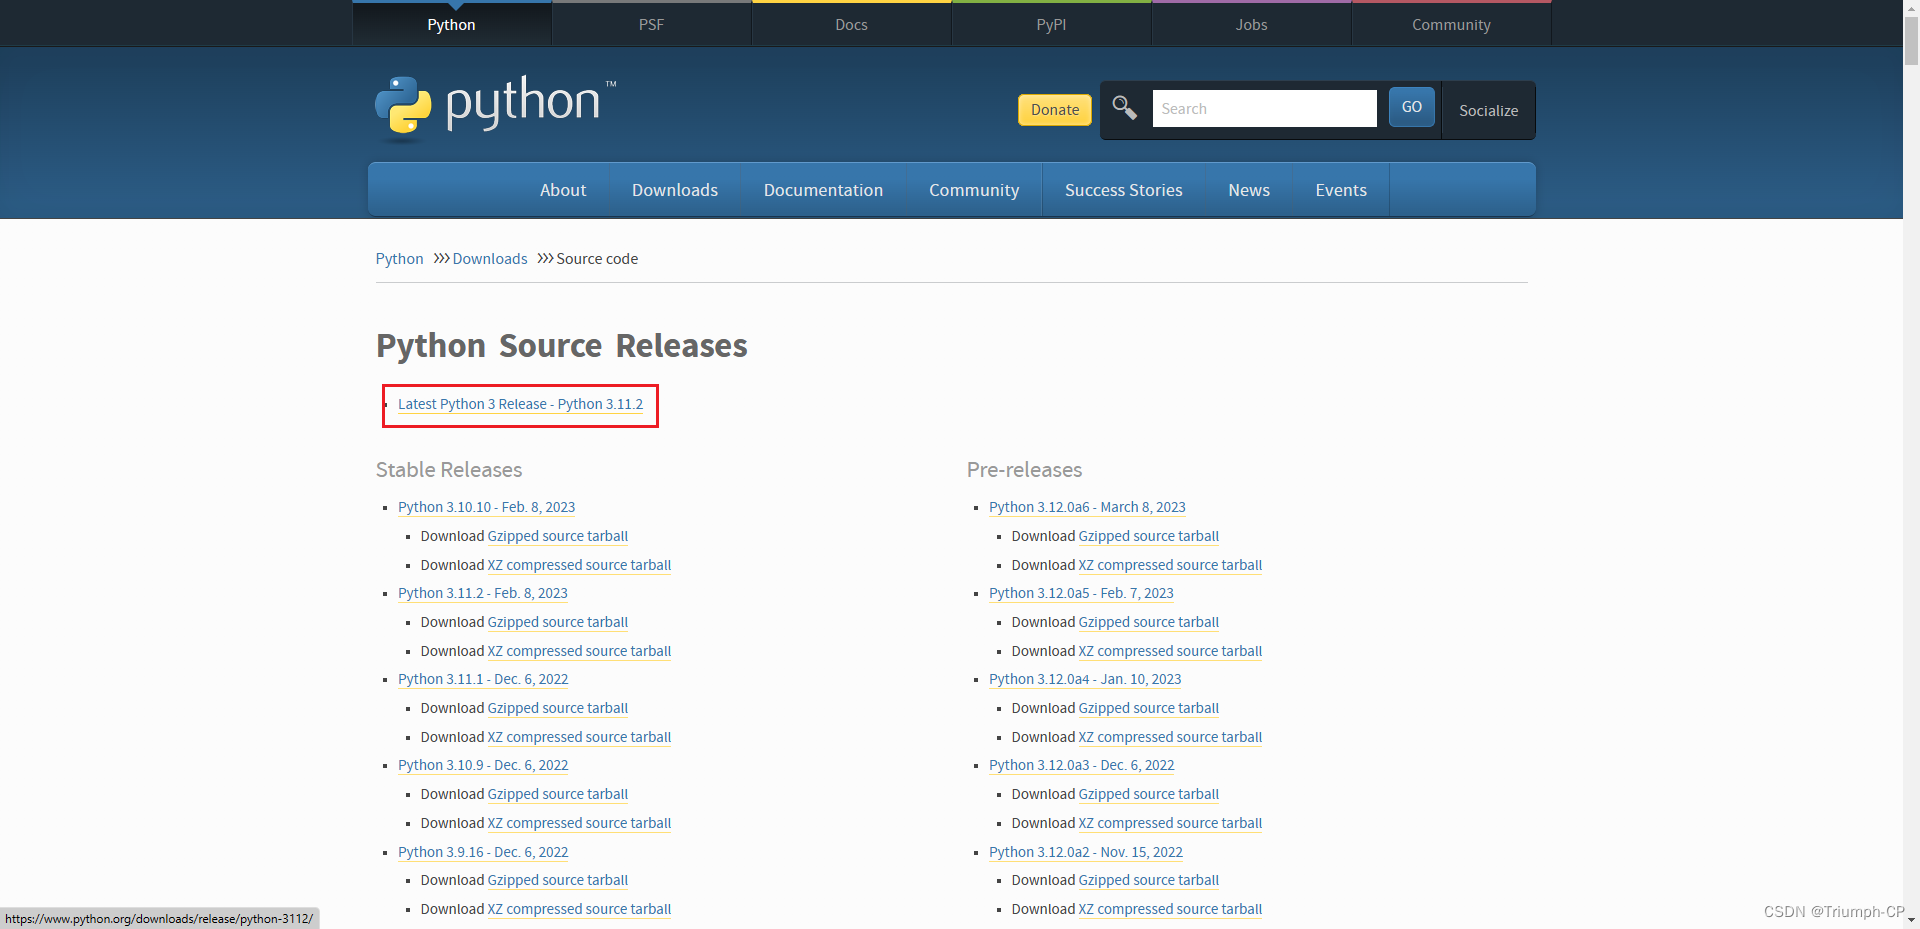The height and width of the screenshot is (929, 1920).
Task: Switch to the PSF tab
Action: [x=651, y=24]
